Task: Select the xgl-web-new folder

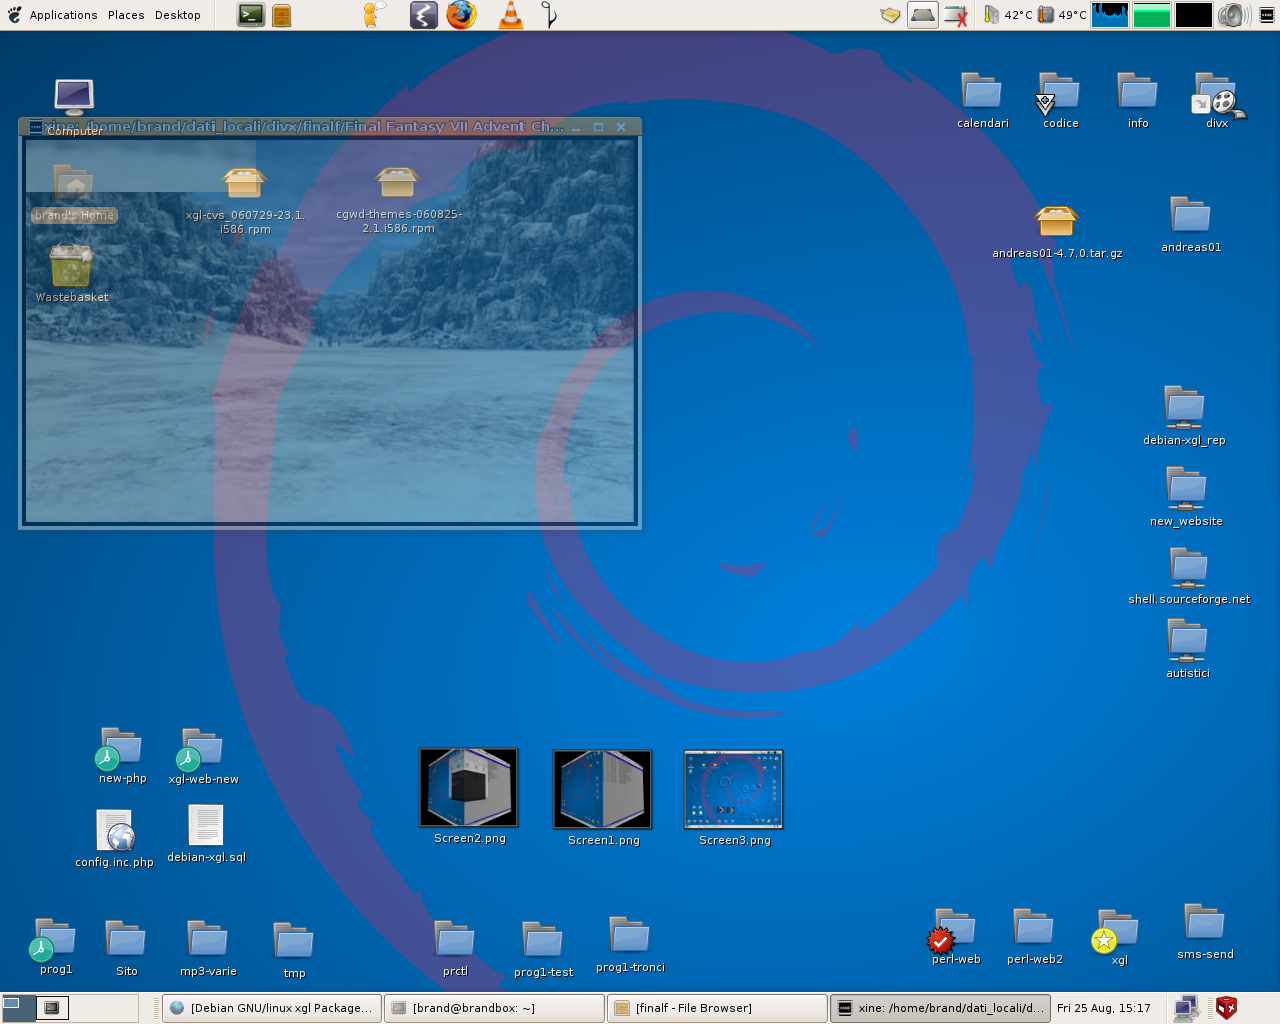Action: 203,756
